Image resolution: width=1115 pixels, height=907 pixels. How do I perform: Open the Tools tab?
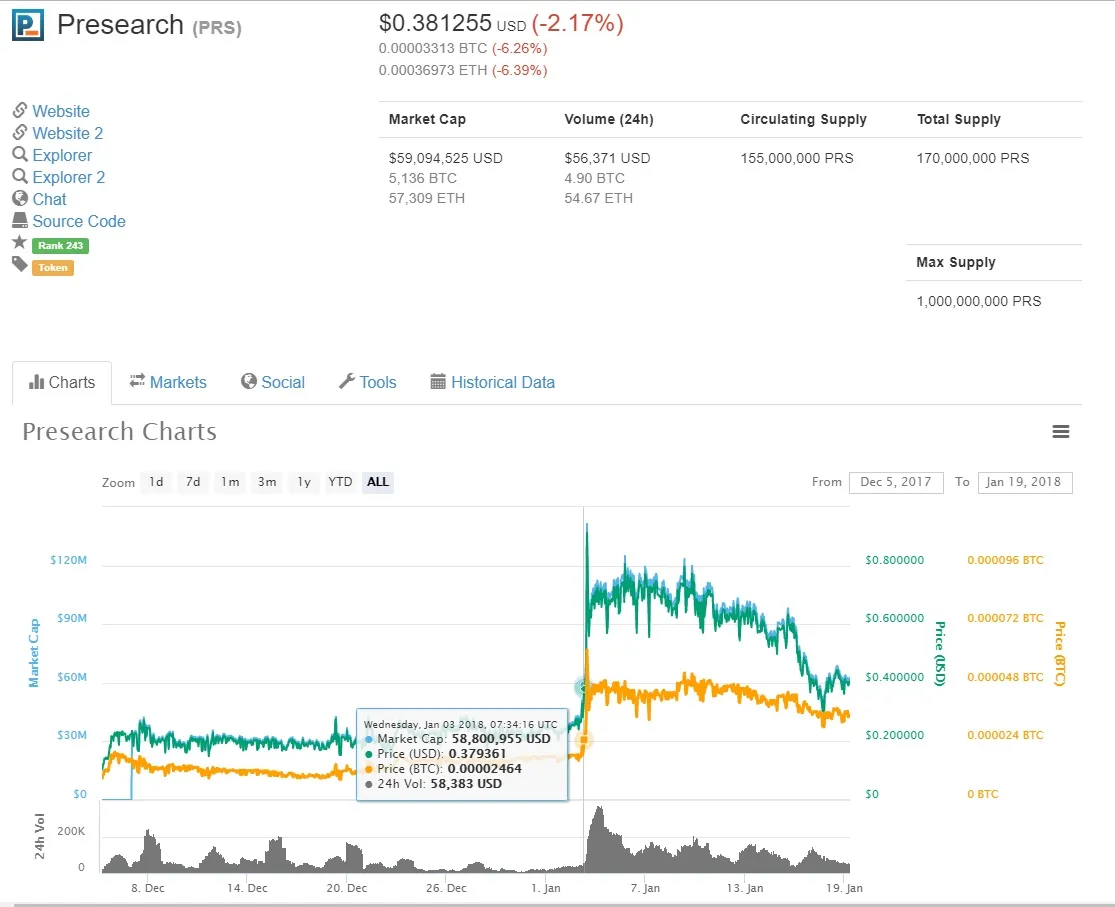click(368, 383)
